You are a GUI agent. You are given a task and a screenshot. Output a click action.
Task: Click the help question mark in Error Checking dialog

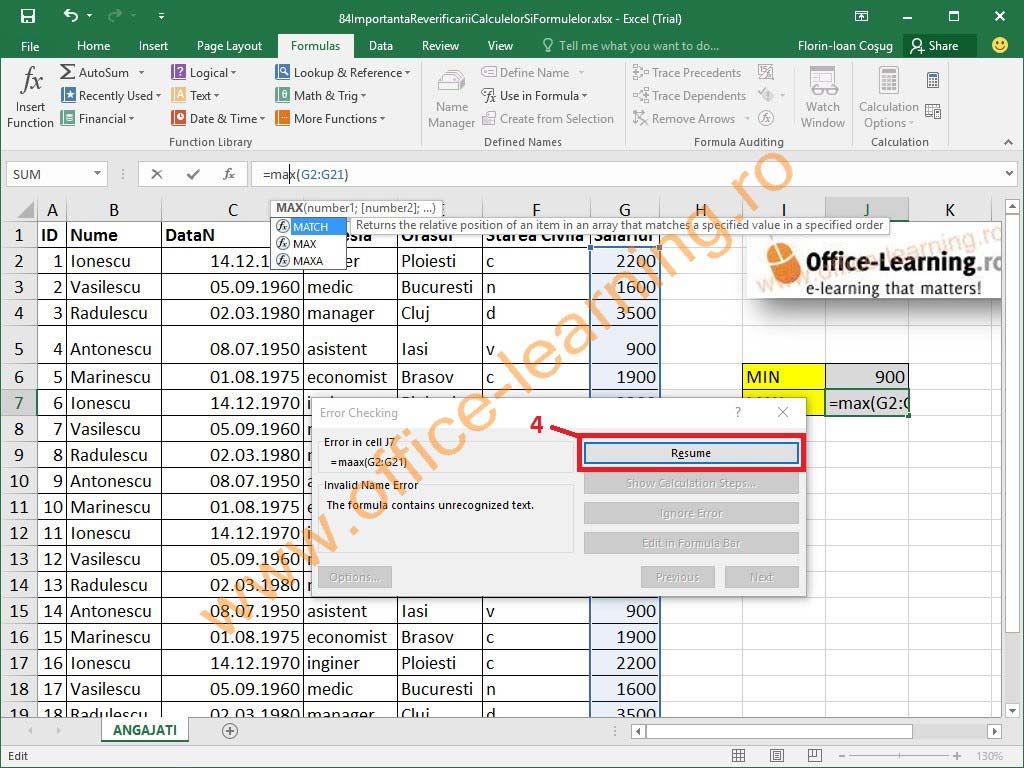point(738,412)
